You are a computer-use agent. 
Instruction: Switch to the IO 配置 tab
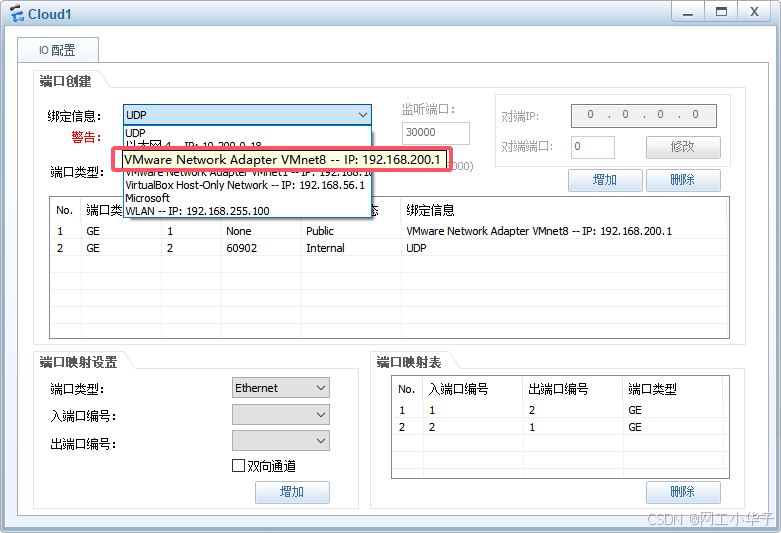point(58,50)
